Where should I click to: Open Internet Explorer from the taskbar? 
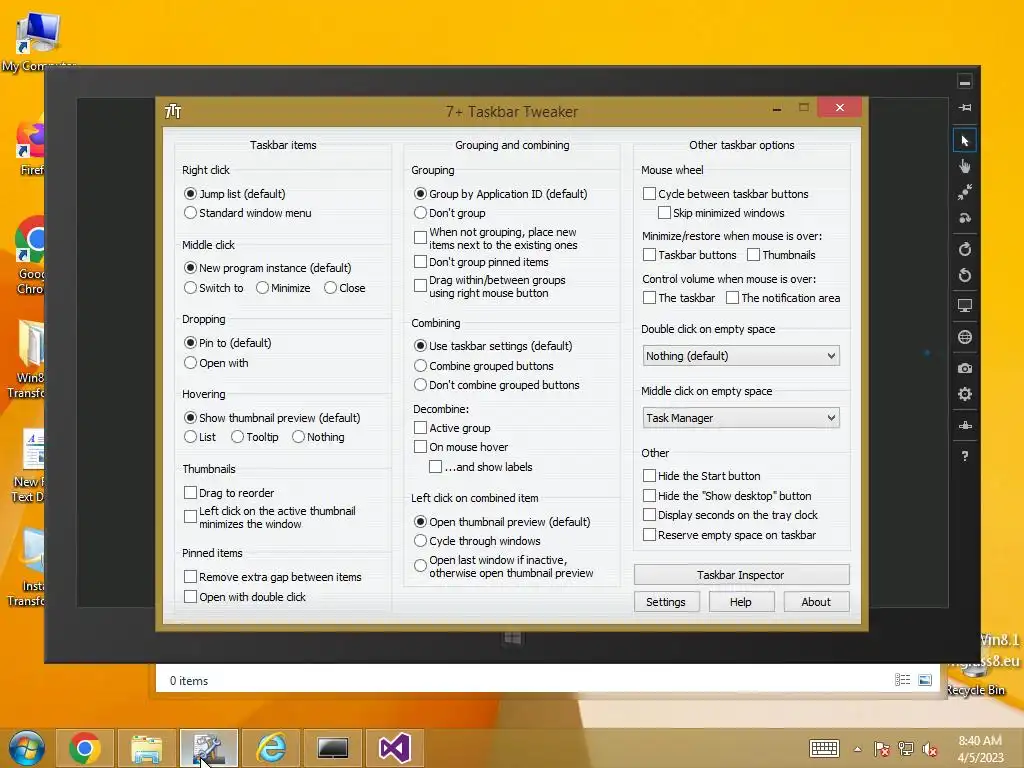pyautogui.click(x=271, y=748)
